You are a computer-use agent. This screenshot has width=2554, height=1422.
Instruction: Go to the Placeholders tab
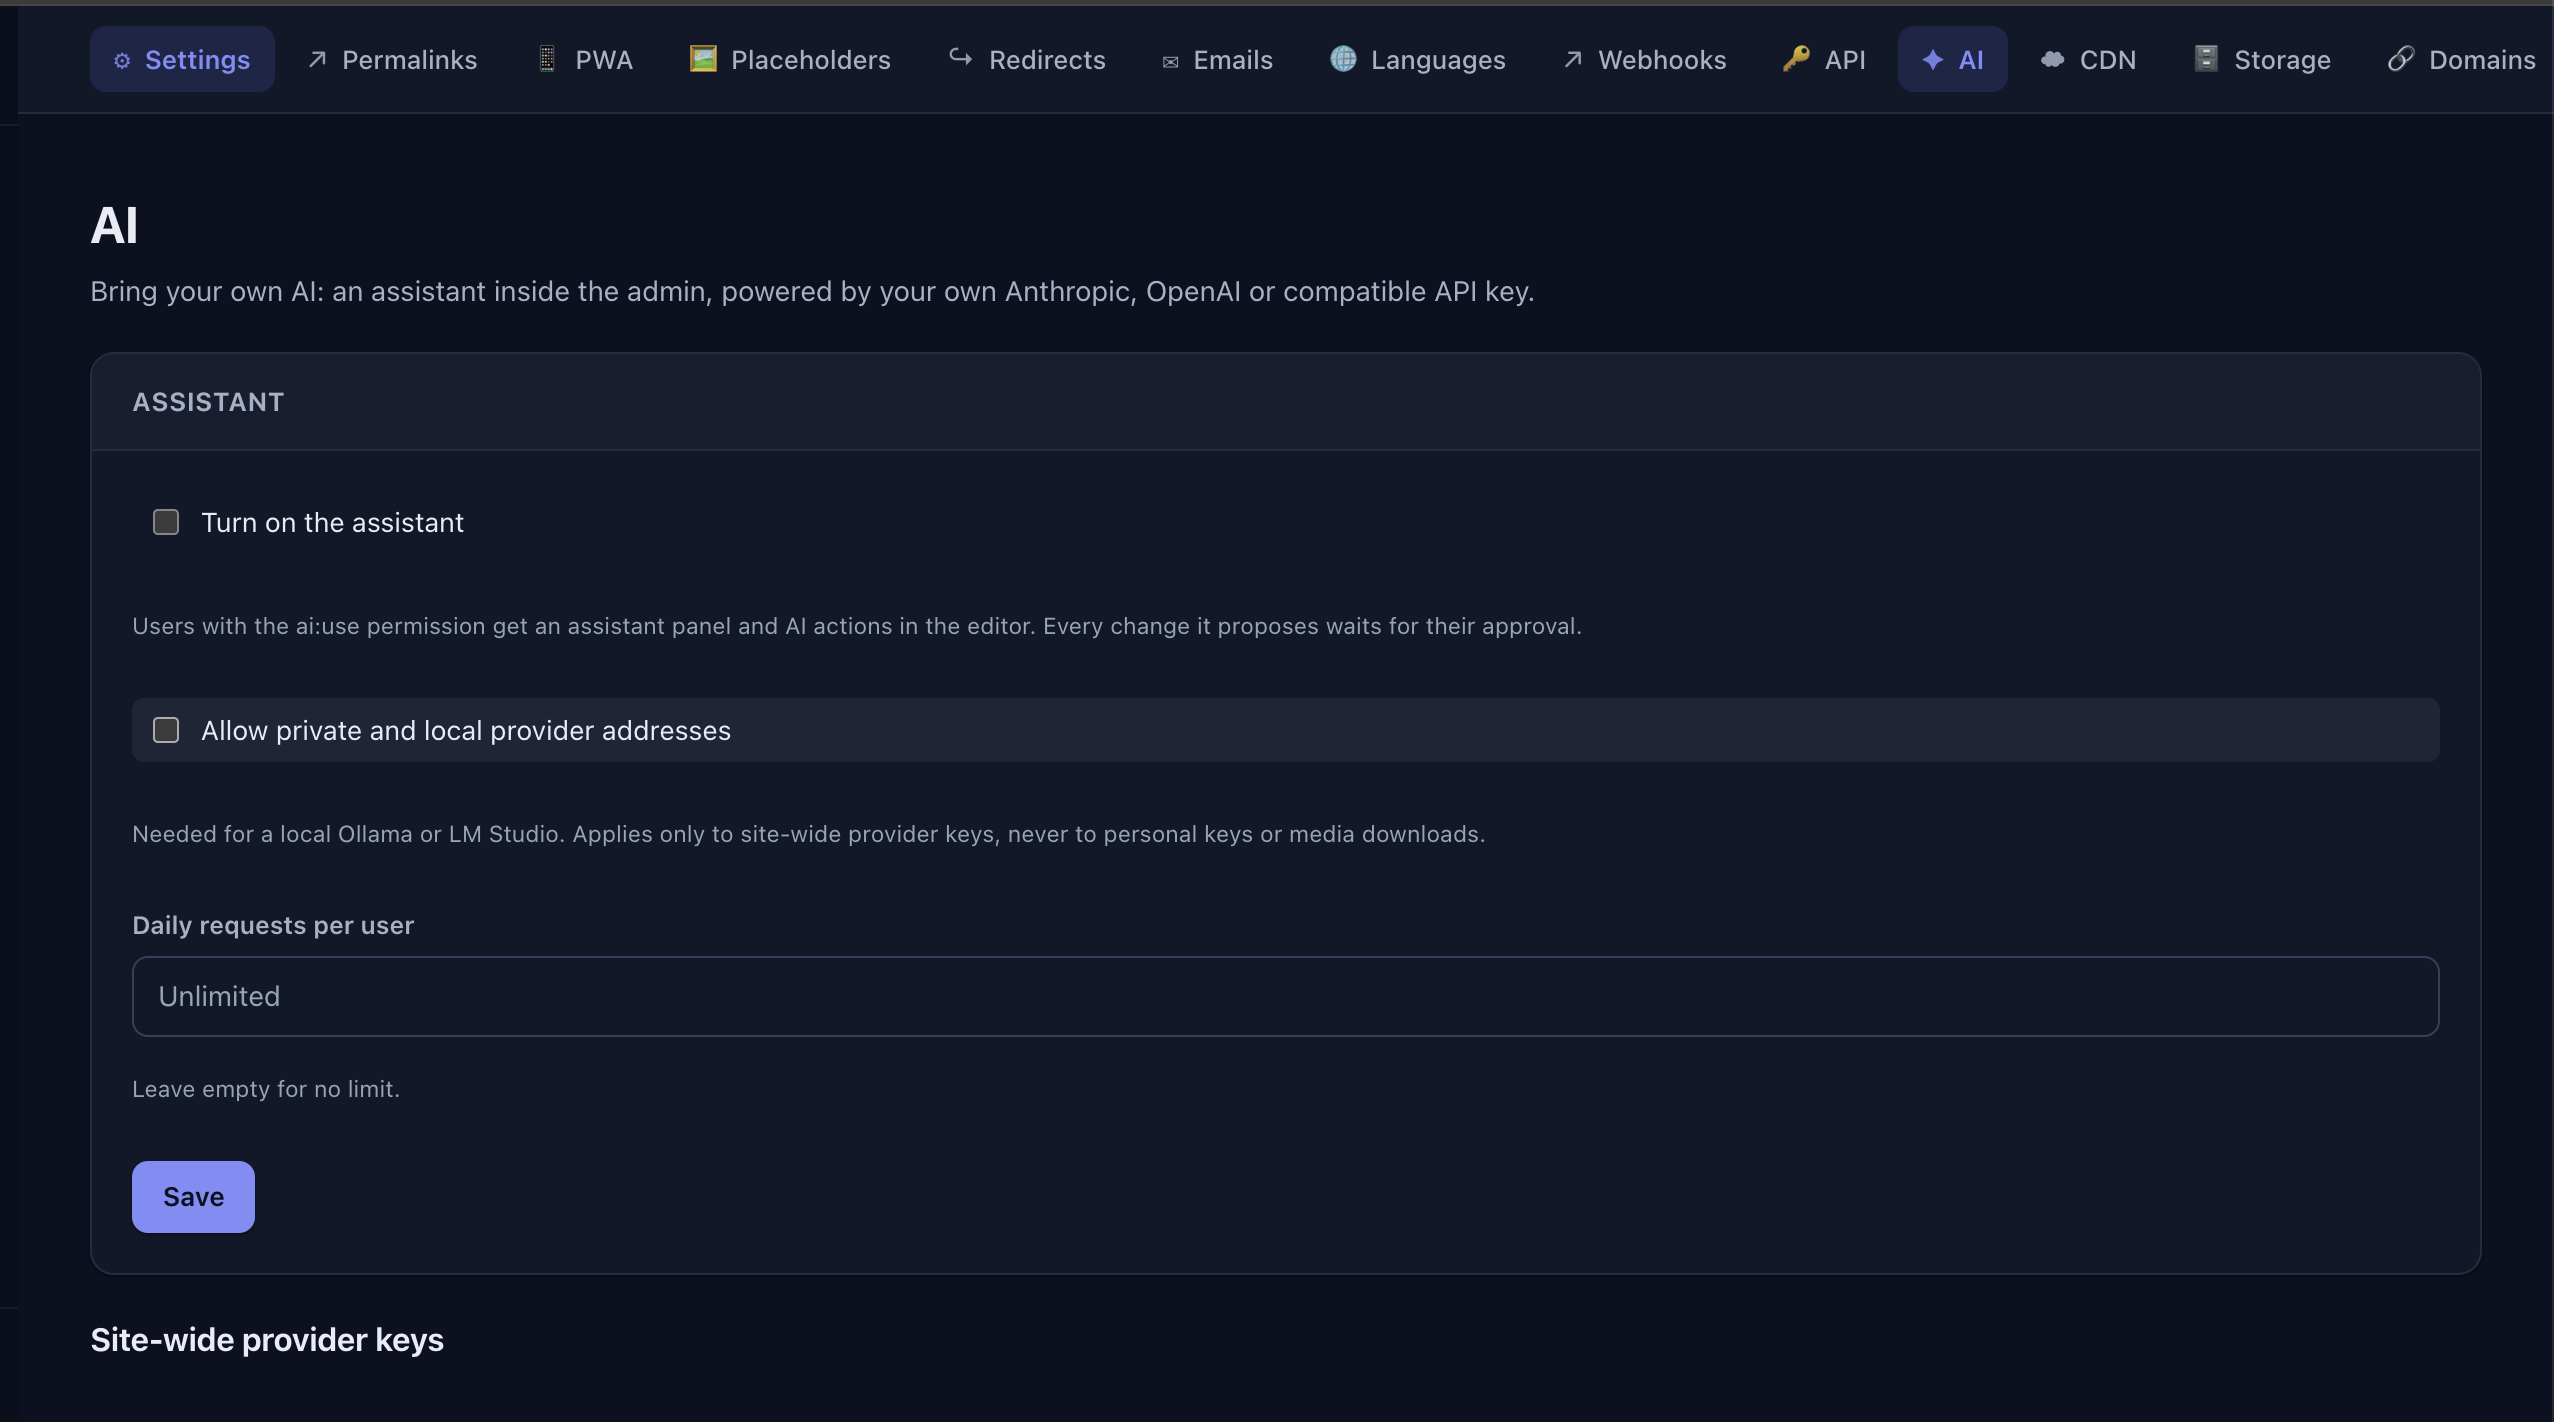tap(790, 60)
